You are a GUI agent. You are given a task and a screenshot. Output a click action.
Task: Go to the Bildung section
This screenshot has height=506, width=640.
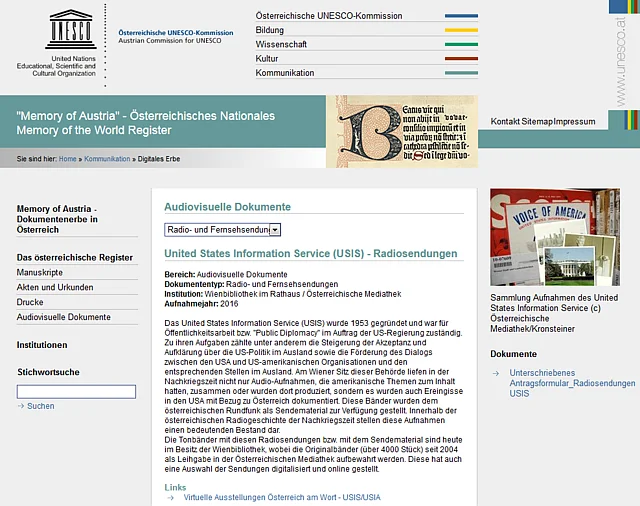269,30
